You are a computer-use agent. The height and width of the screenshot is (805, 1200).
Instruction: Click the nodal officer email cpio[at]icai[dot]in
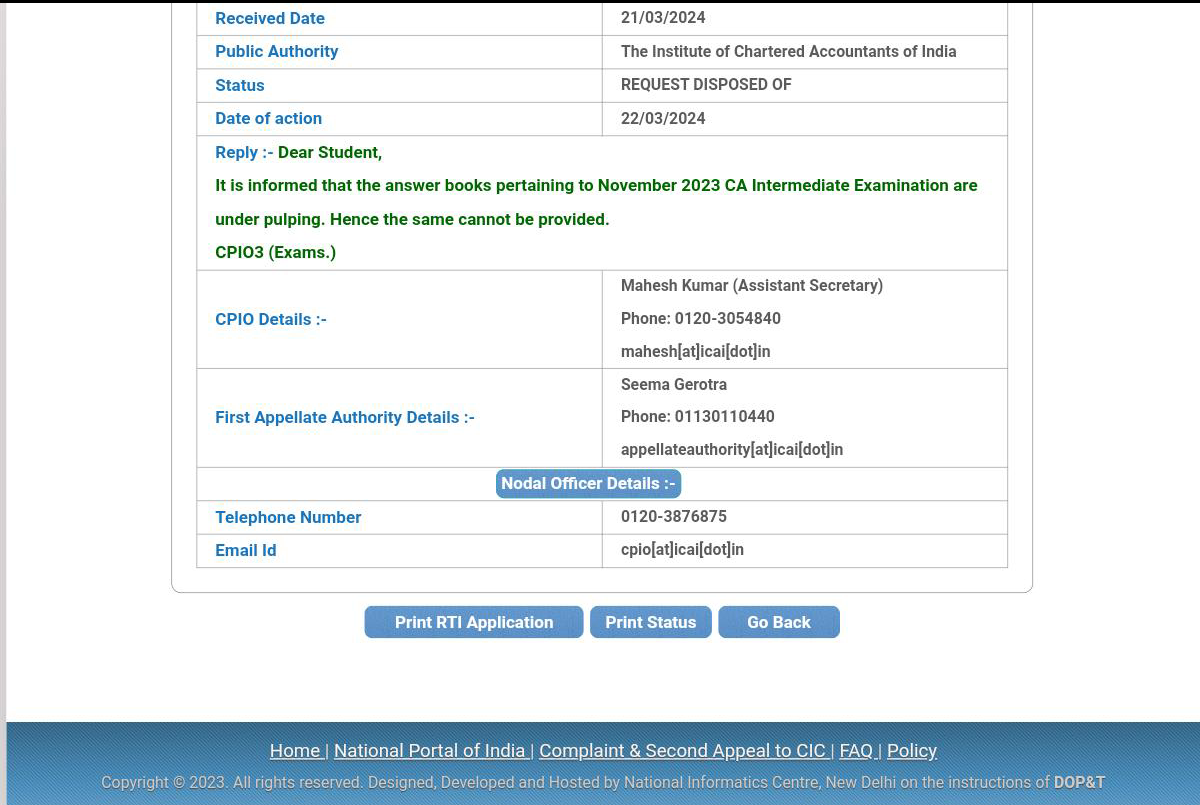[x=682, y=549]
